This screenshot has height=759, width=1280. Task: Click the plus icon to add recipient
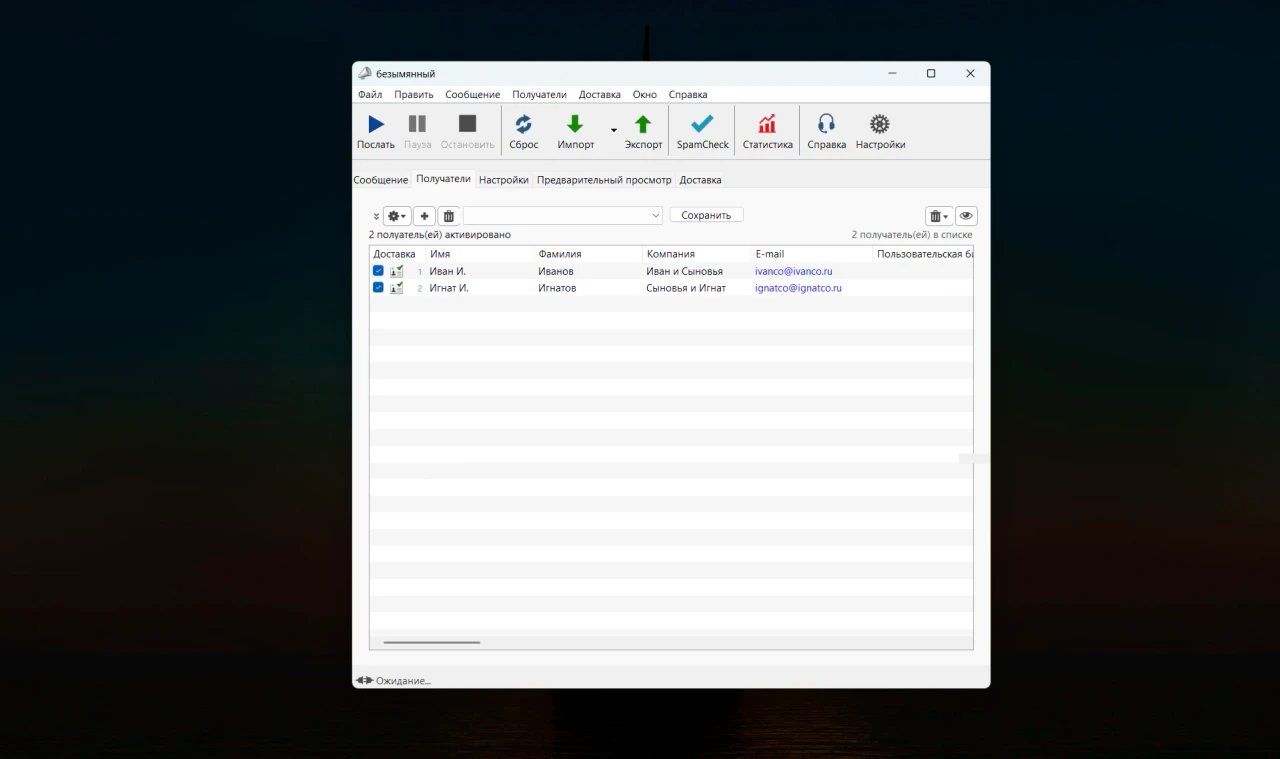pos(424,216)
